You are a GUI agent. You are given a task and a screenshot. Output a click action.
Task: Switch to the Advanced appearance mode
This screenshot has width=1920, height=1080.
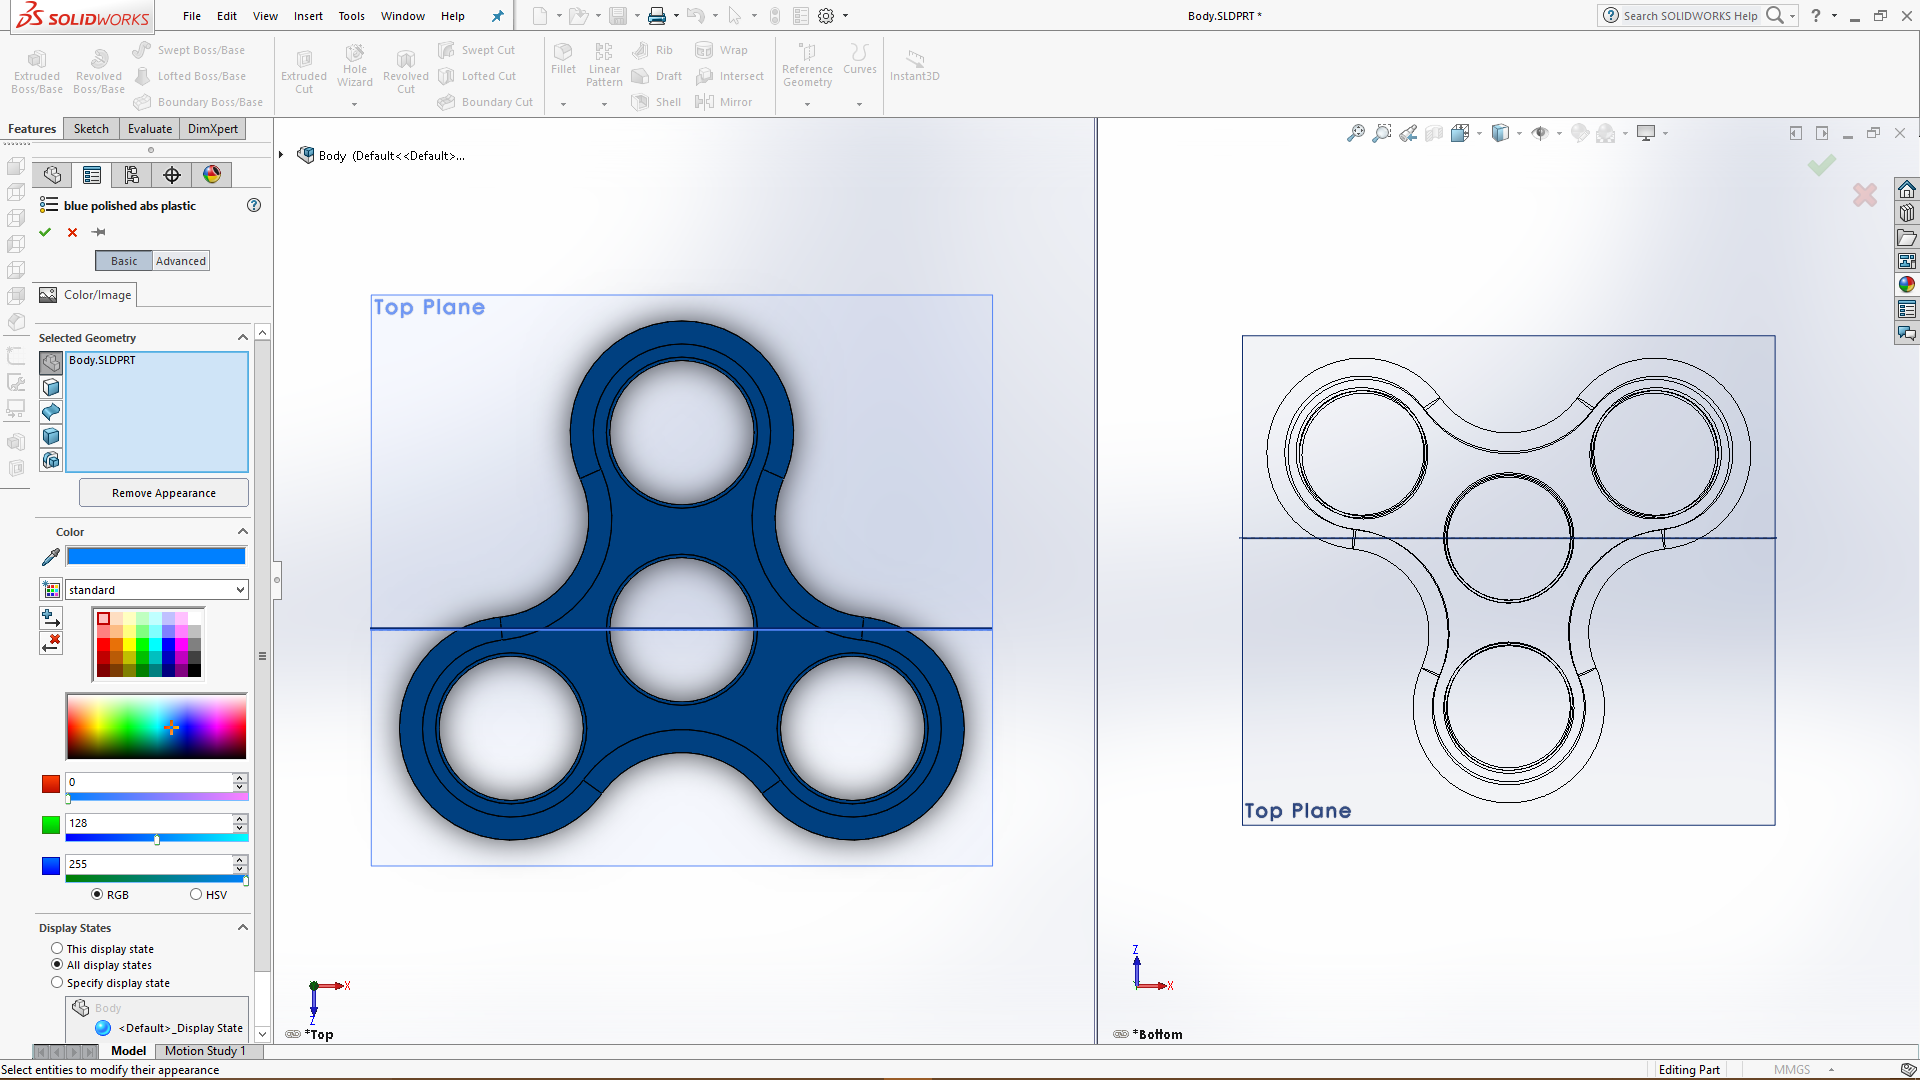point(181,261)
